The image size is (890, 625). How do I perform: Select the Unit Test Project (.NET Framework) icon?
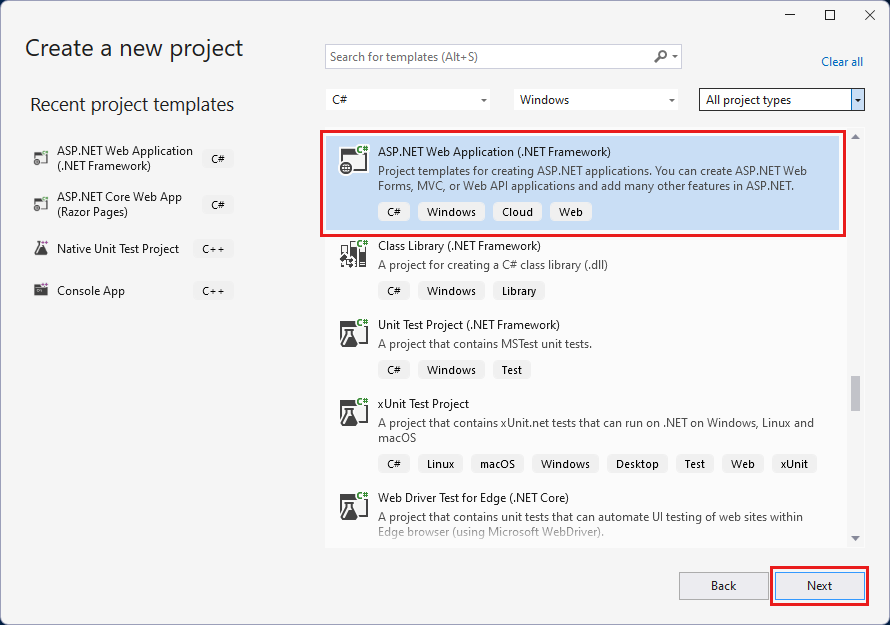pyautogui.click(x=352, y=333)
